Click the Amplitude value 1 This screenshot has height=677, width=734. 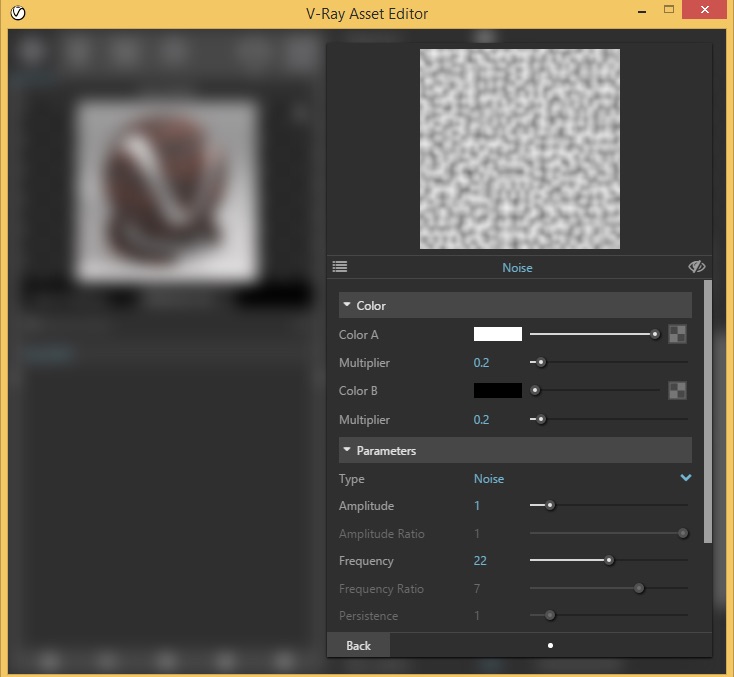pyautogui.click(x=477, y=506)
